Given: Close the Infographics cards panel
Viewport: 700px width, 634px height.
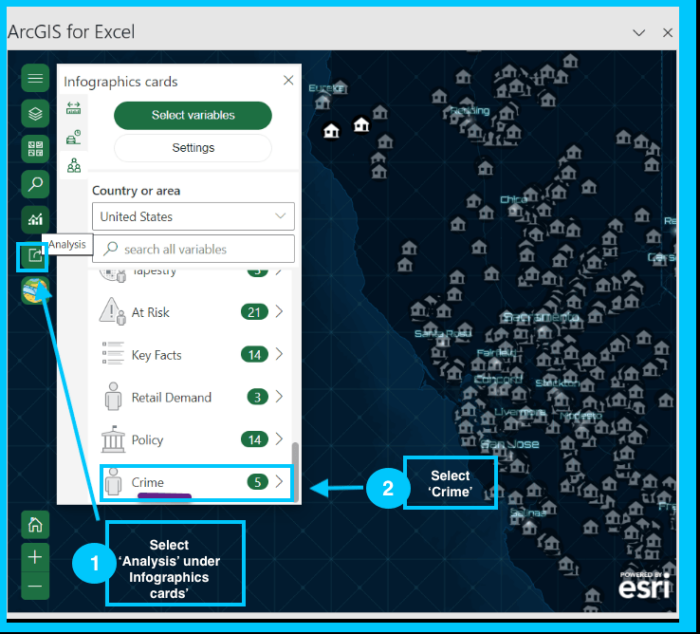Looking at the screenshot, I should coord(288,80).
